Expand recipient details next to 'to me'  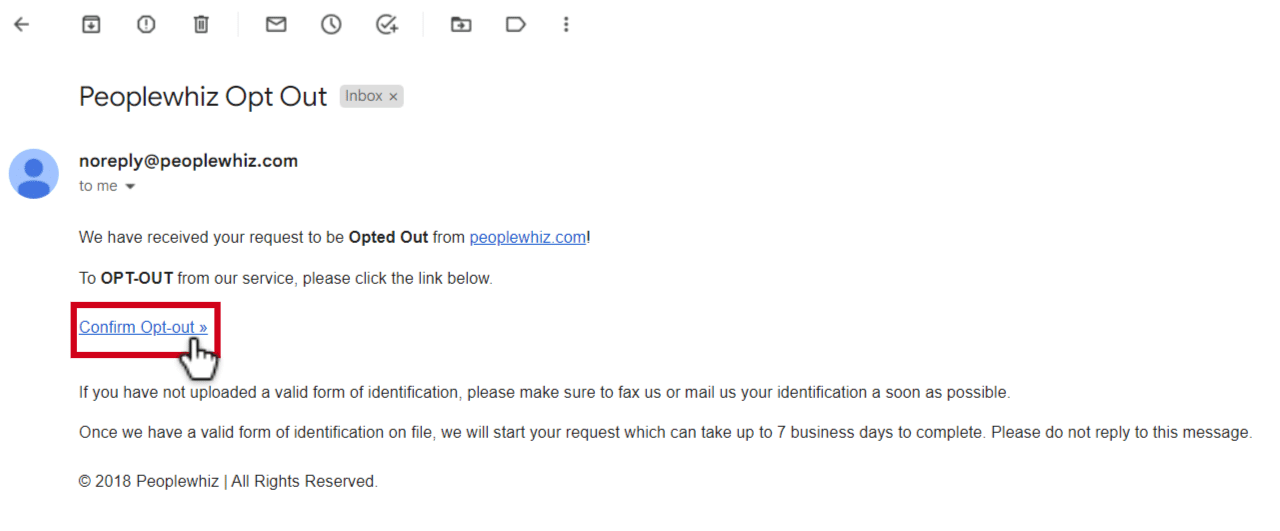130,187
